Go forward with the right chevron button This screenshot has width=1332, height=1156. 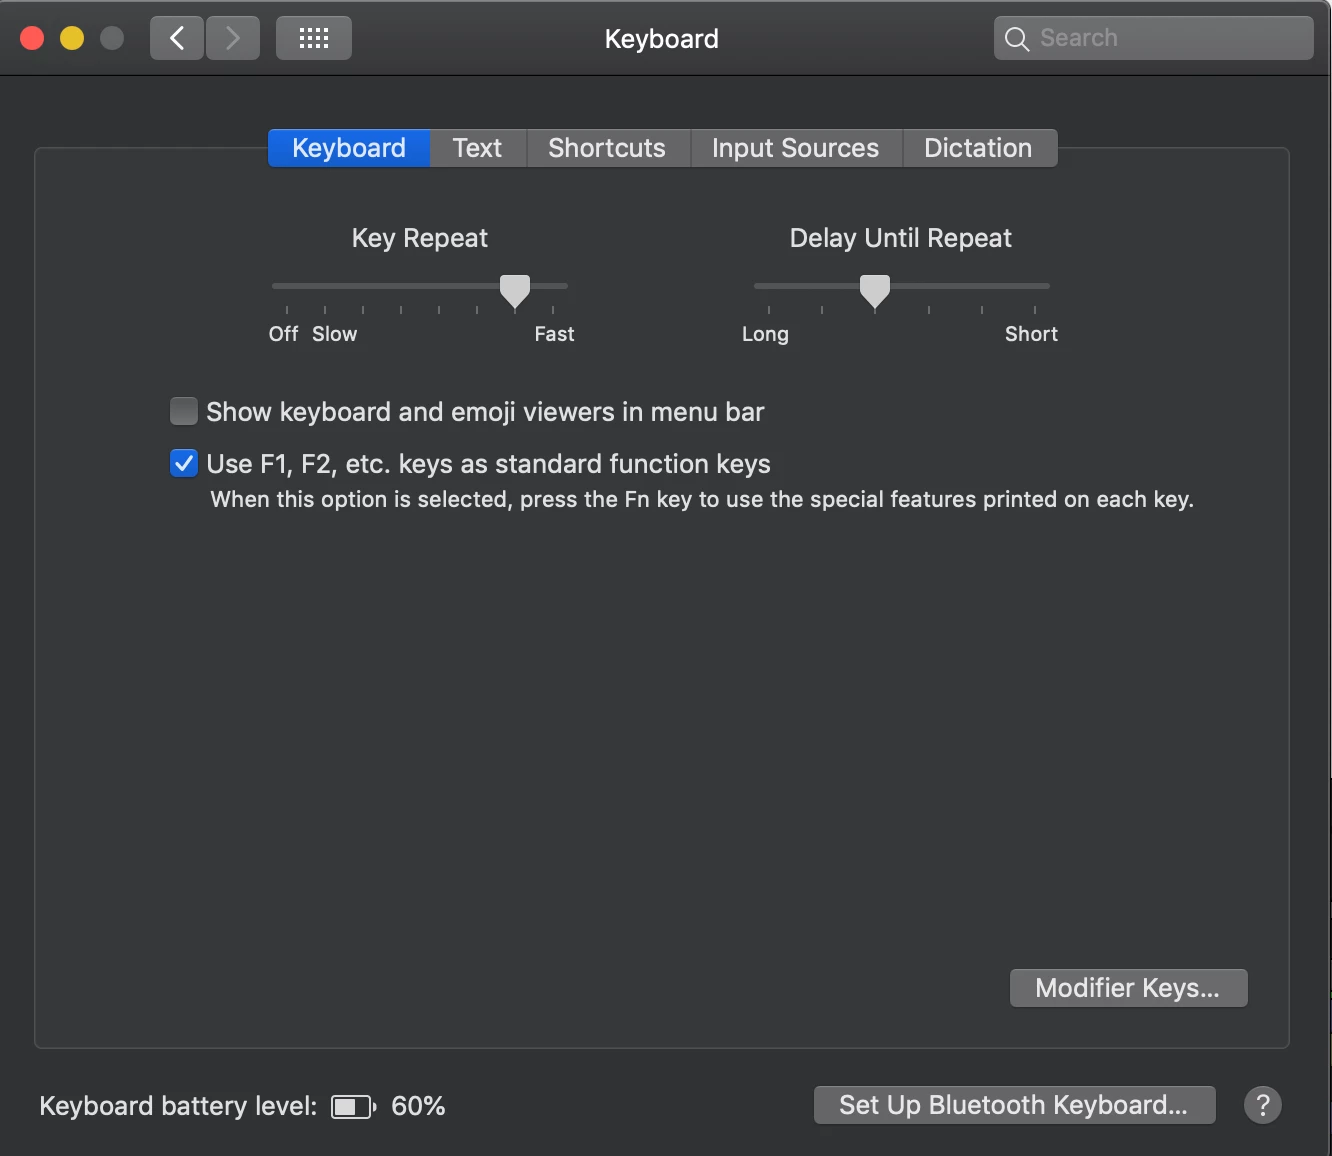tap(233, 38)
